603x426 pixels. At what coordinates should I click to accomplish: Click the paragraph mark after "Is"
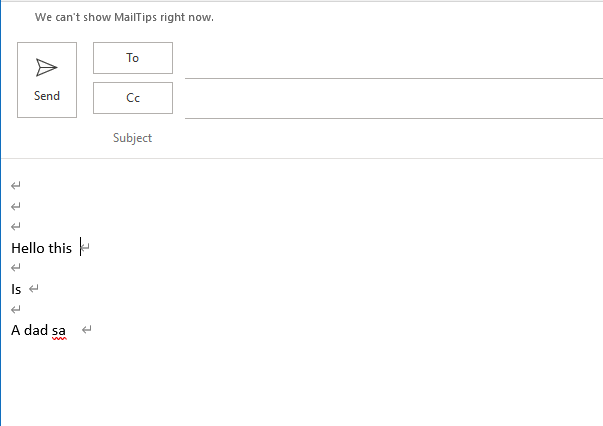pyautogui.click(x=34, y=289)
